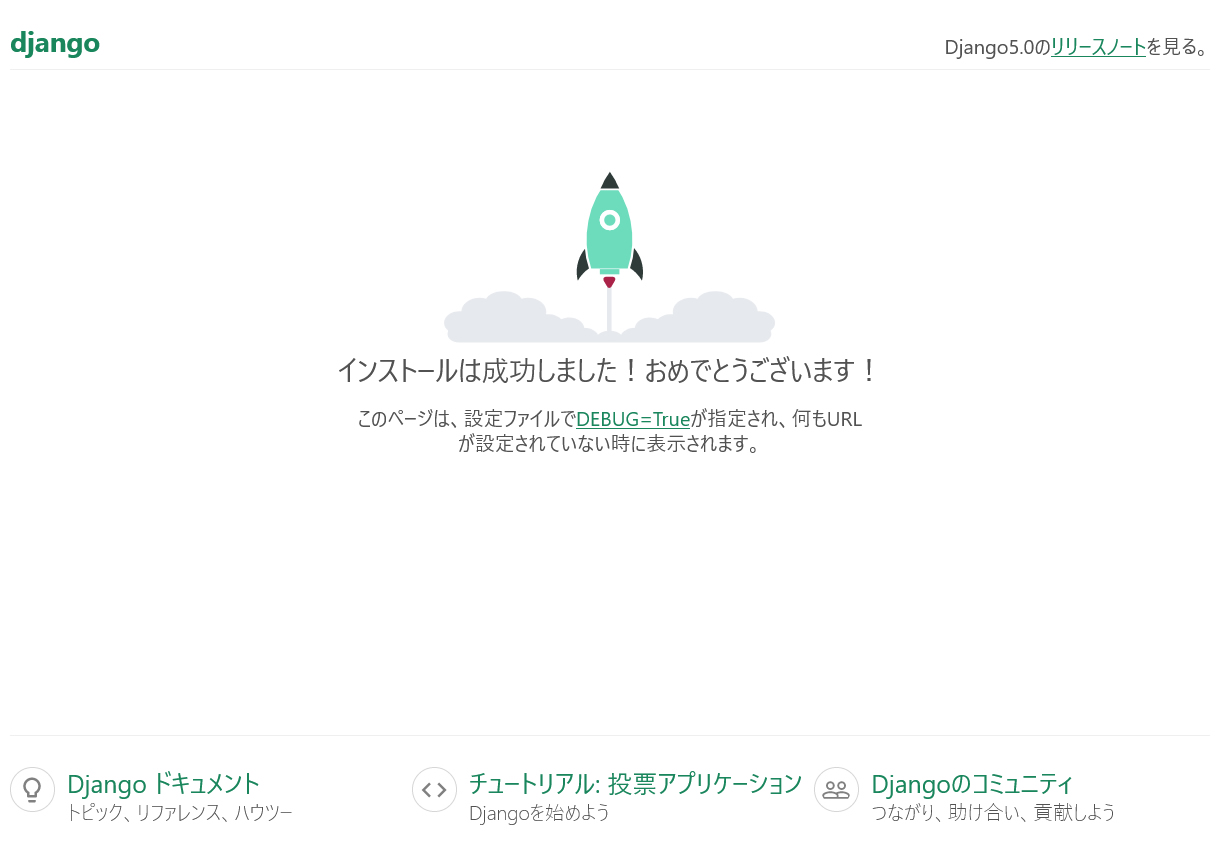Open the Django ドキュメント heading link
This screenshot has width=1218, height=855.
point(163,783)
